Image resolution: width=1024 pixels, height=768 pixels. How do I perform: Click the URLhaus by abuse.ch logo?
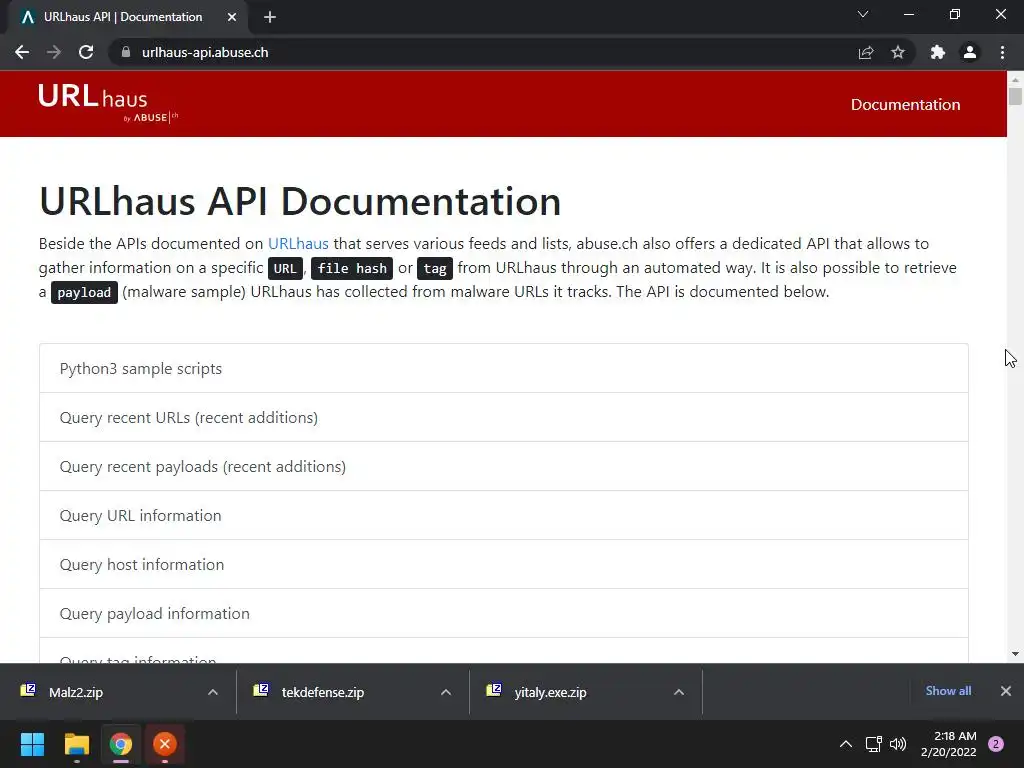click(108, 103)
